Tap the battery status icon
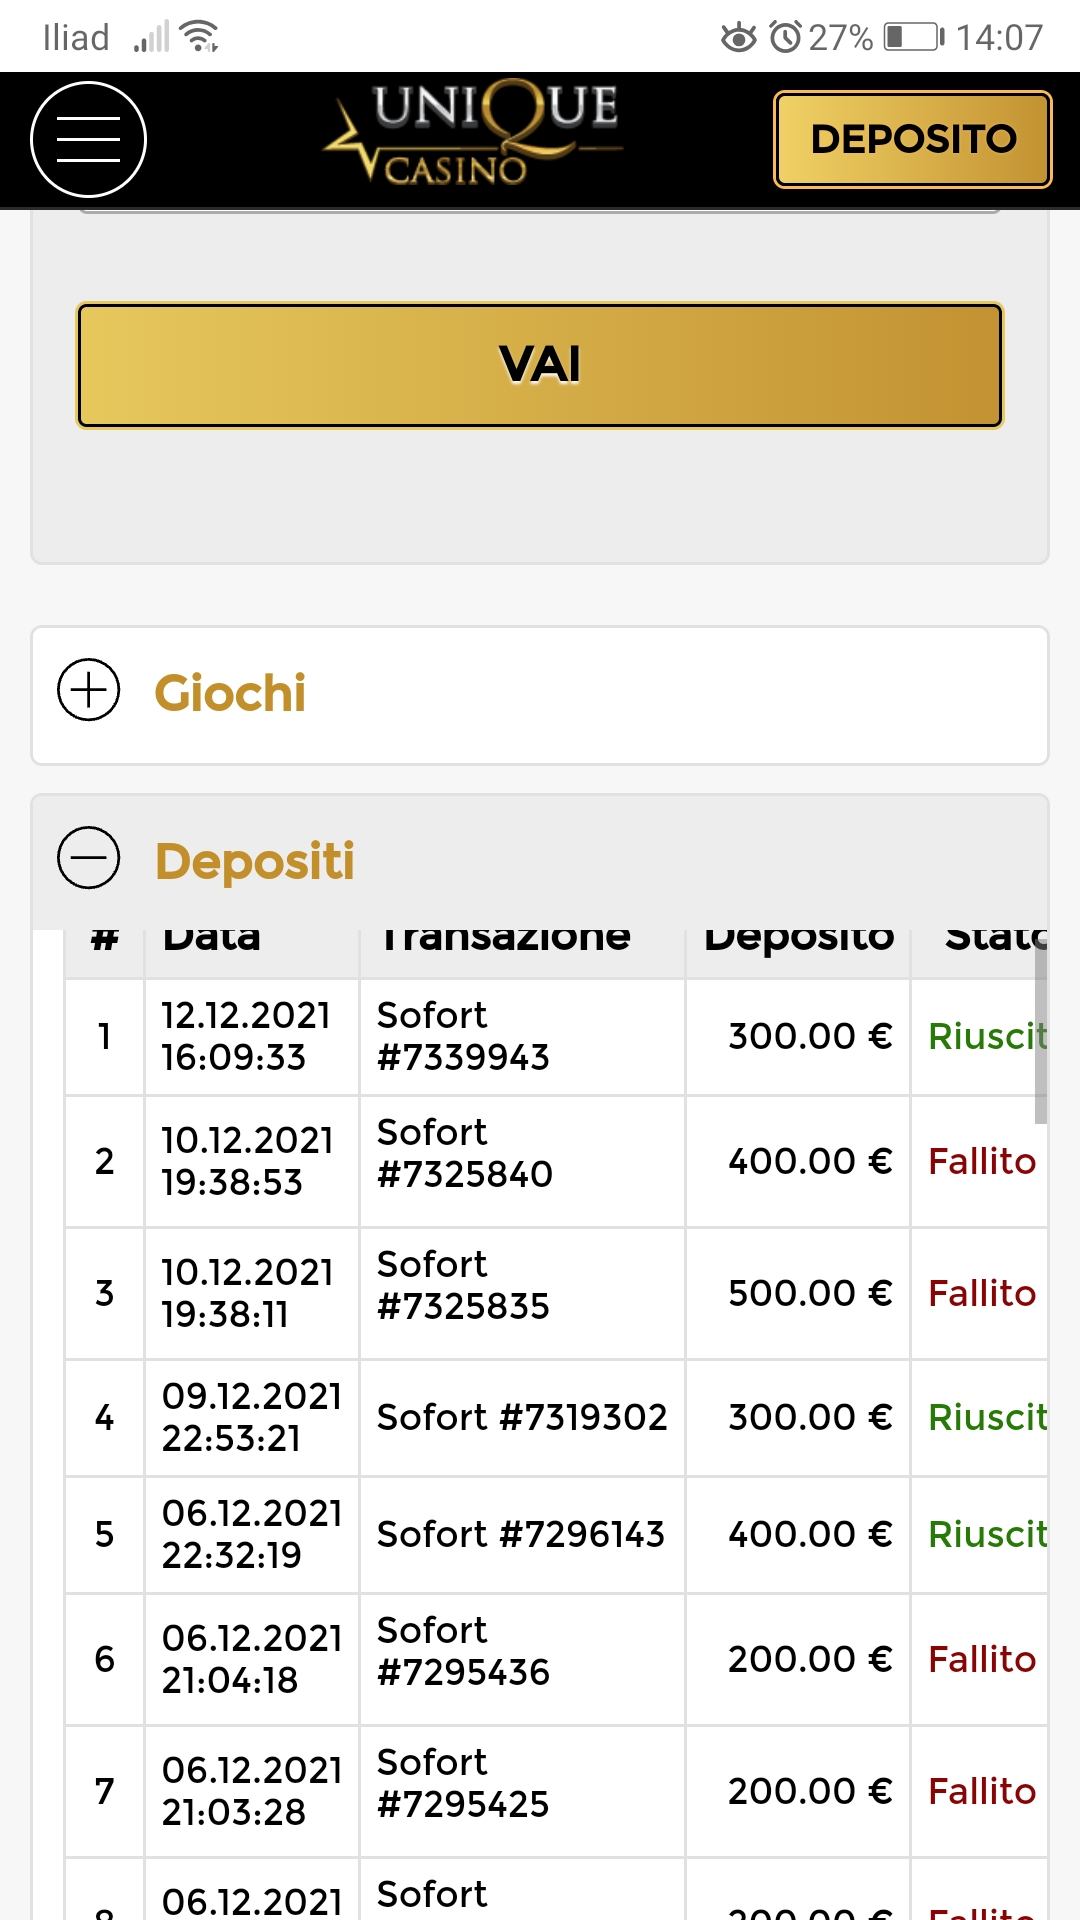1080x1920 pixels. pyautogui.click(x=913, y=38)
